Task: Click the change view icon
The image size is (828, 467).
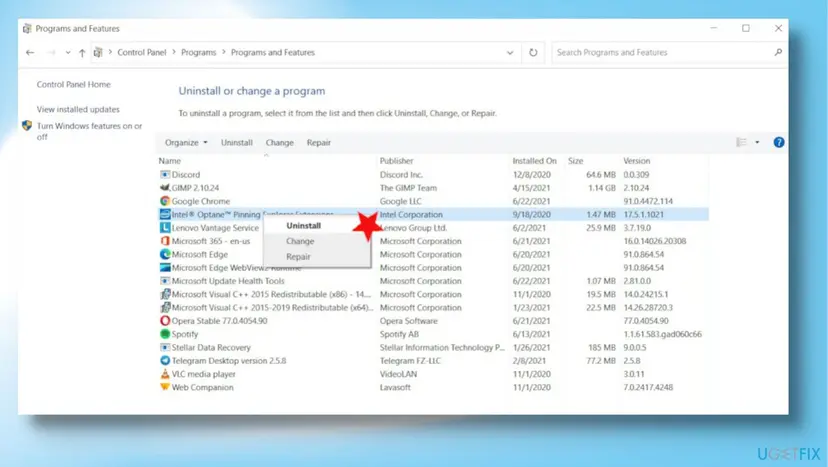Action: tap(741, 142)
